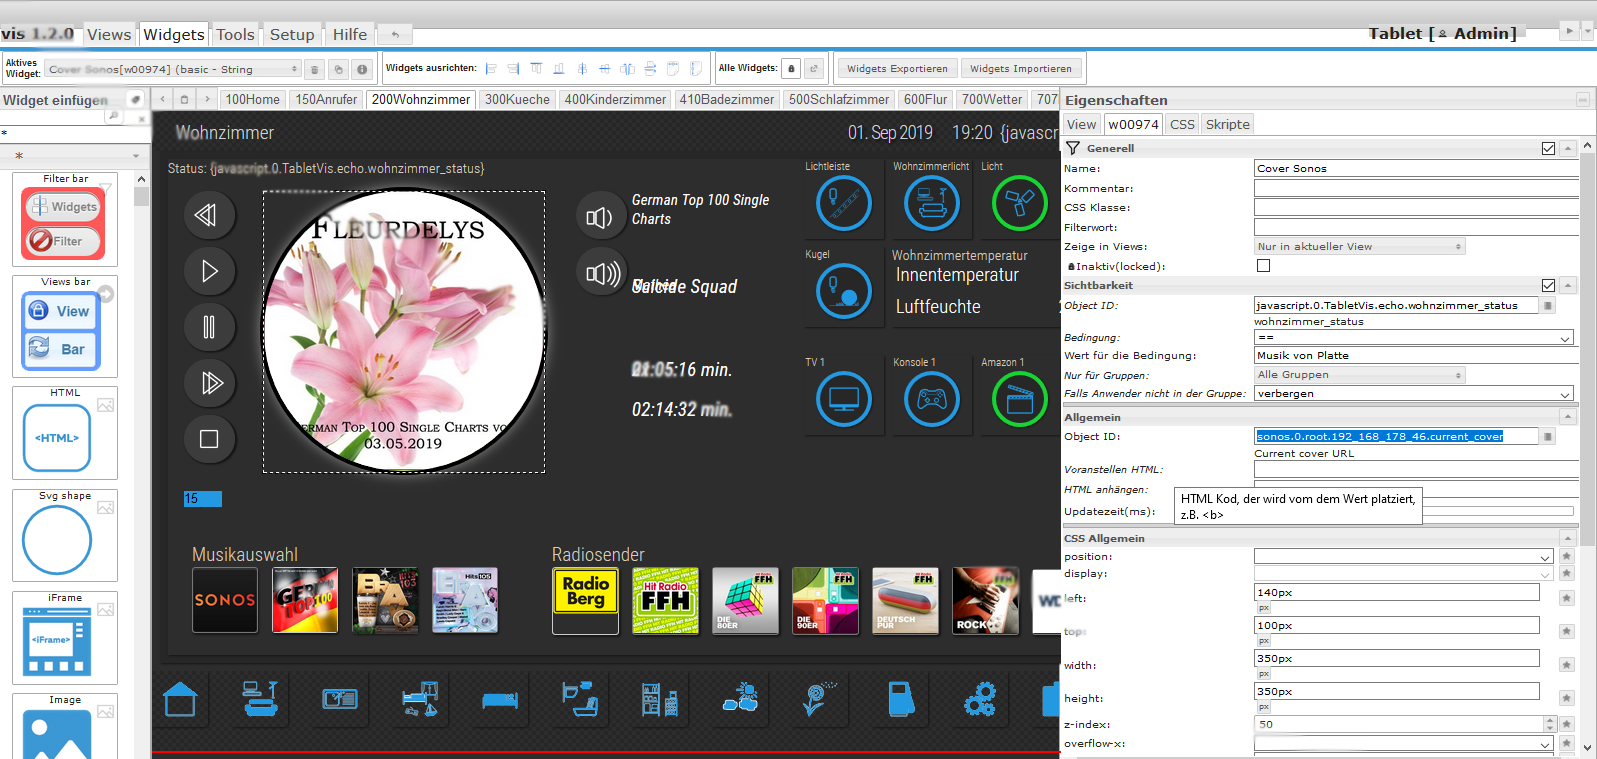This screenshot has height=759, width=1597.
Task: Collapse the Generell section
Action: pyautogui.click(x=1568, y=148)
